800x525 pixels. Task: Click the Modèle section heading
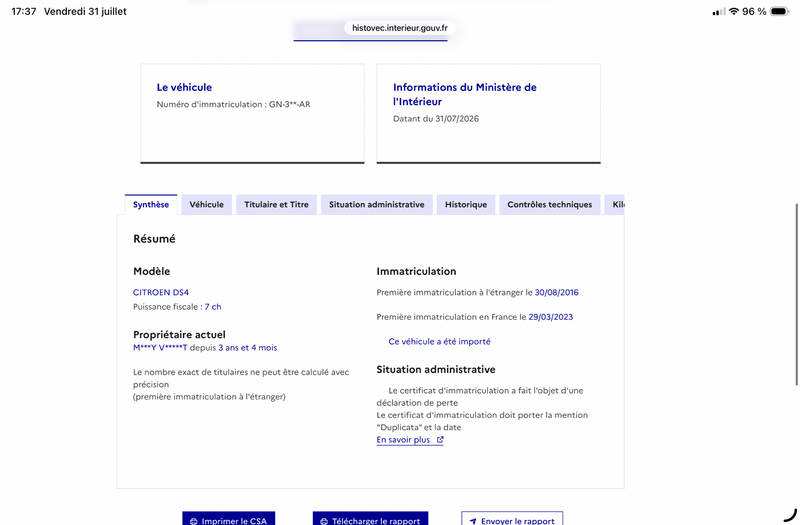coord(152,271)
